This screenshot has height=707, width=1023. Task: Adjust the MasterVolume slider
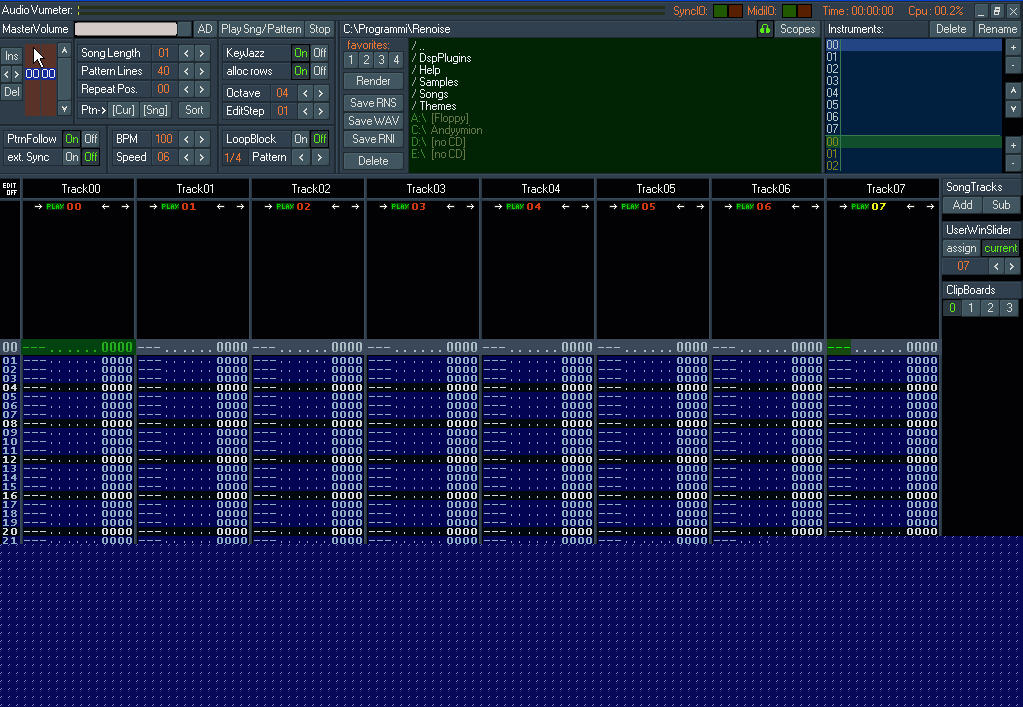point(126,29)
